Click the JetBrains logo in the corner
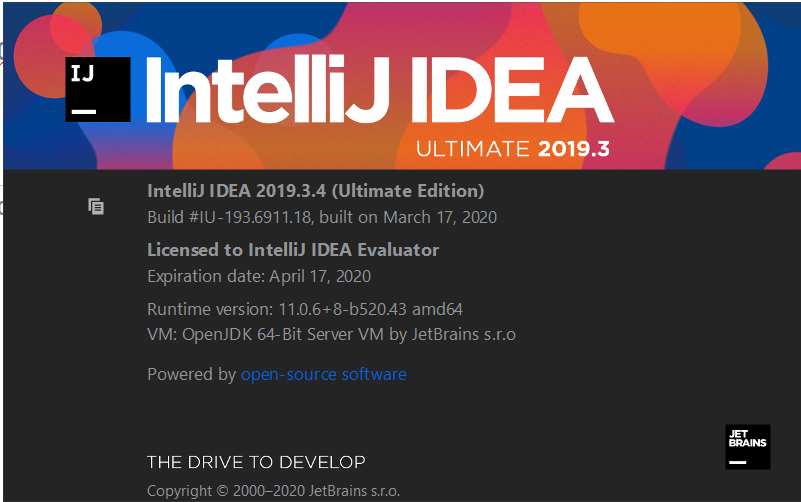The height and width of the screenshot is (502, 801). pos(747,447)
